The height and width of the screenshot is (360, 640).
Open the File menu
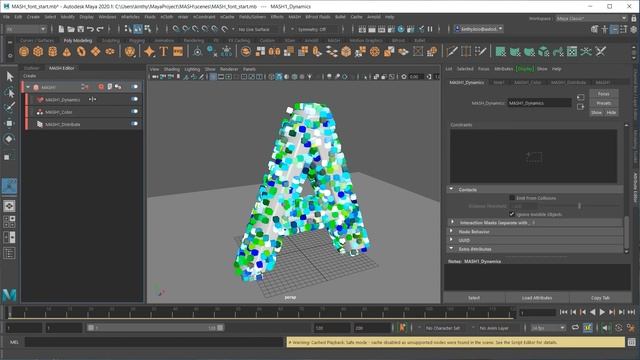pyautogui.click(x=7, y=17)
